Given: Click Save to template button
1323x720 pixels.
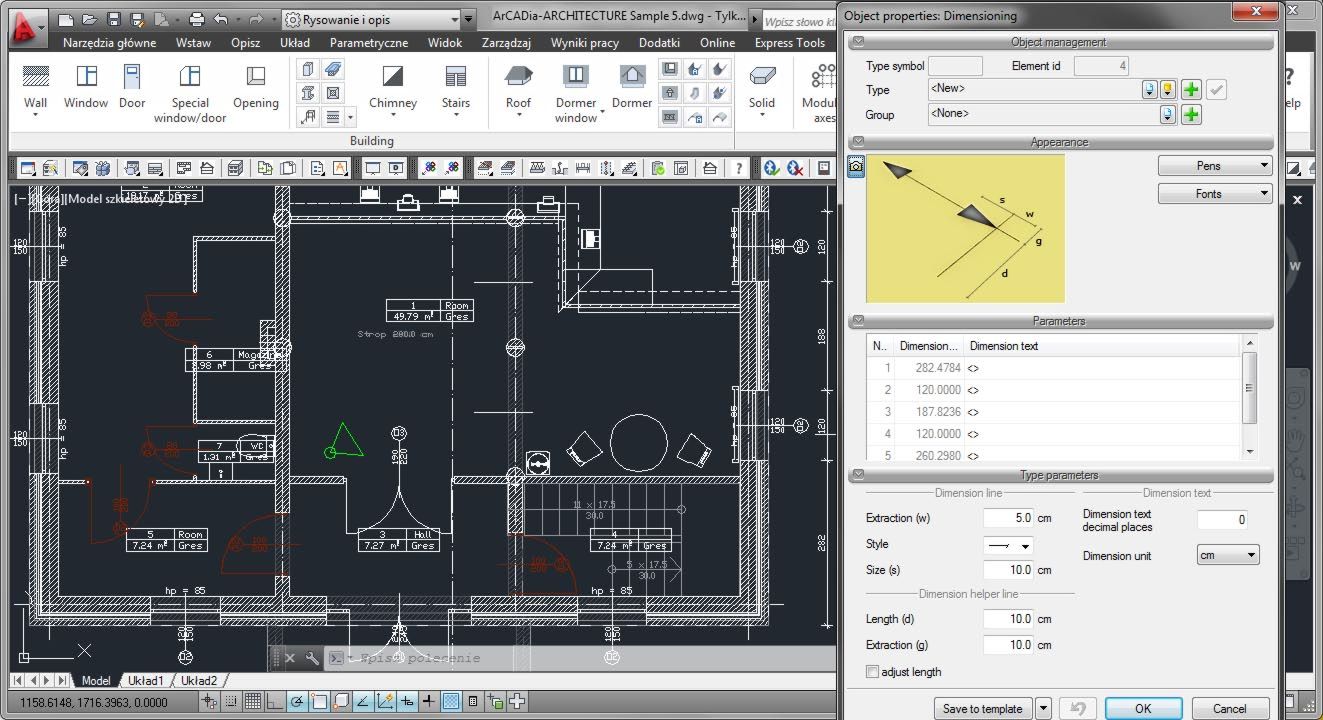Looking at the screenshot, I should click(983, 708).
